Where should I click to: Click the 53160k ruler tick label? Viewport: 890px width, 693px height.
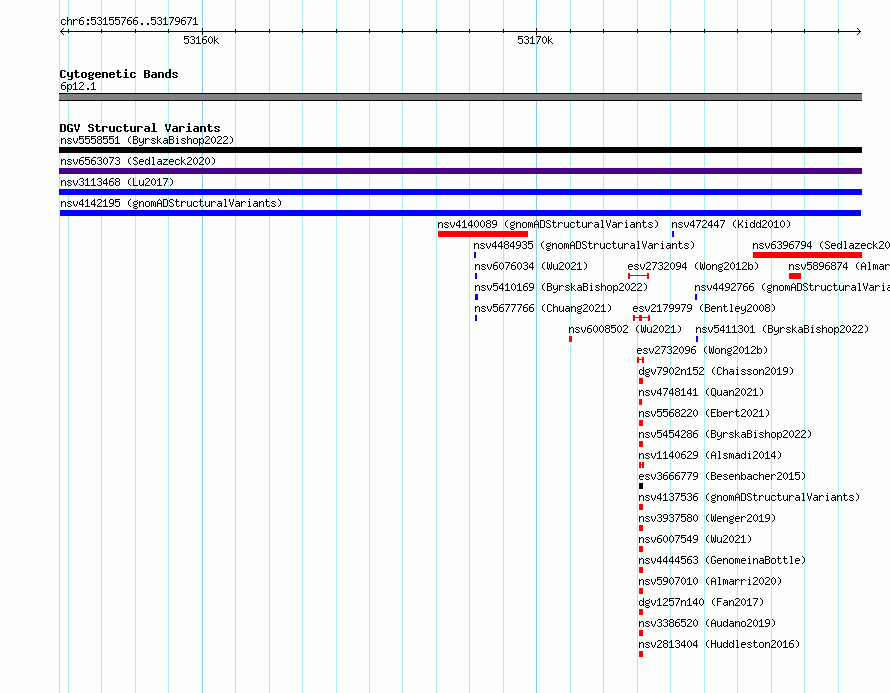[201, 40]
